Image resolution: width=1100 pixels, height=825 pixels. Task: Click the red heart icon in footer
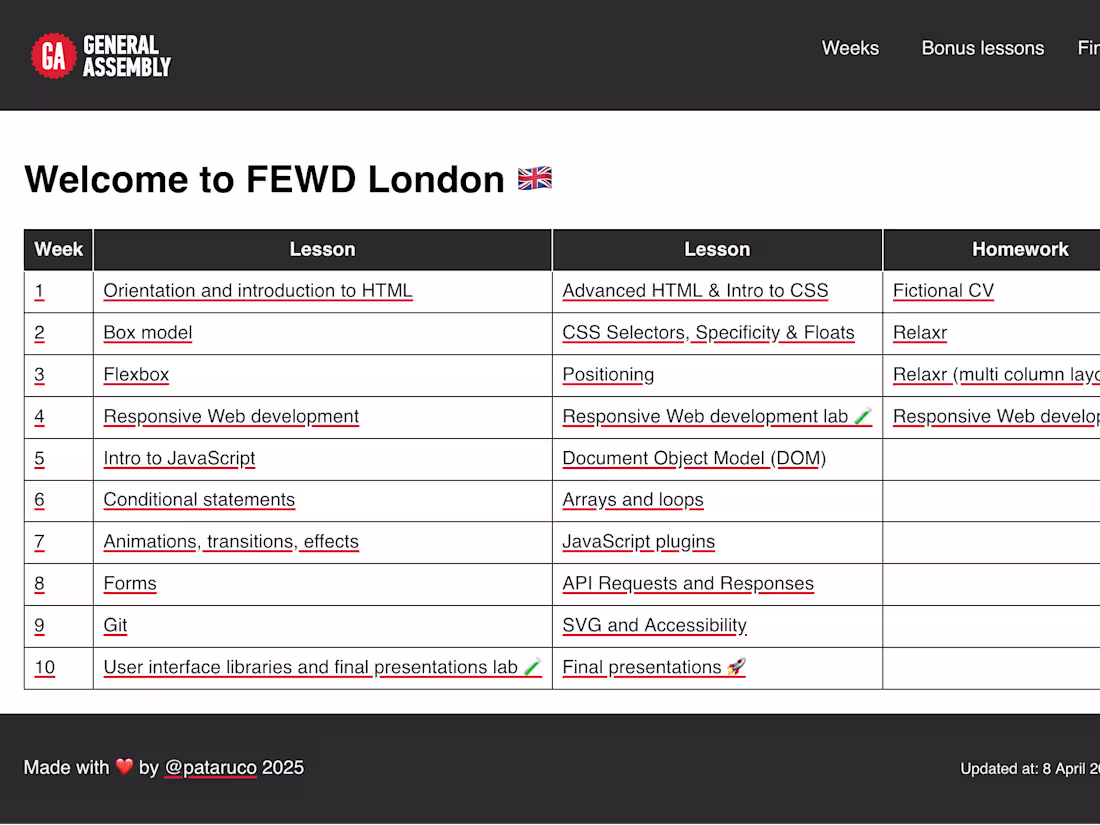pyautogui.click(x=124, y=768)
